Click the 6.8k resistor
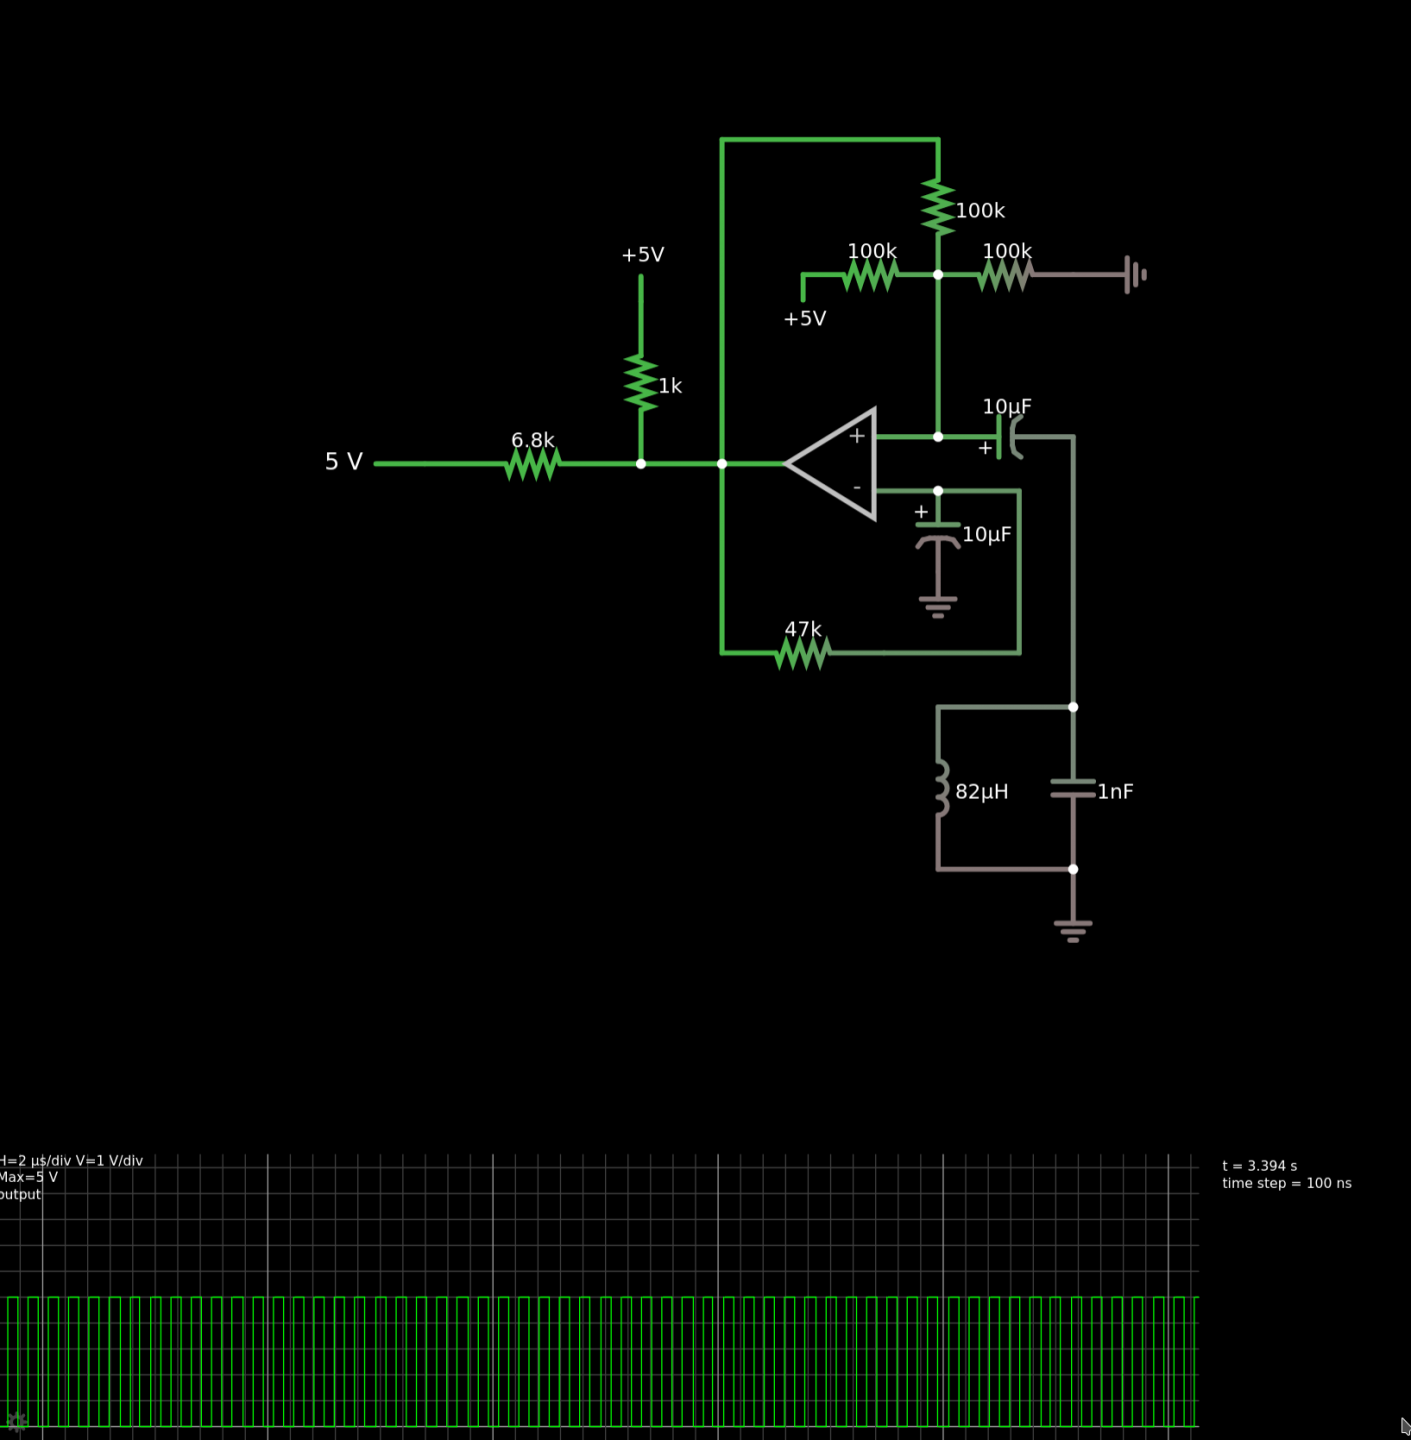 click(532, 463)
